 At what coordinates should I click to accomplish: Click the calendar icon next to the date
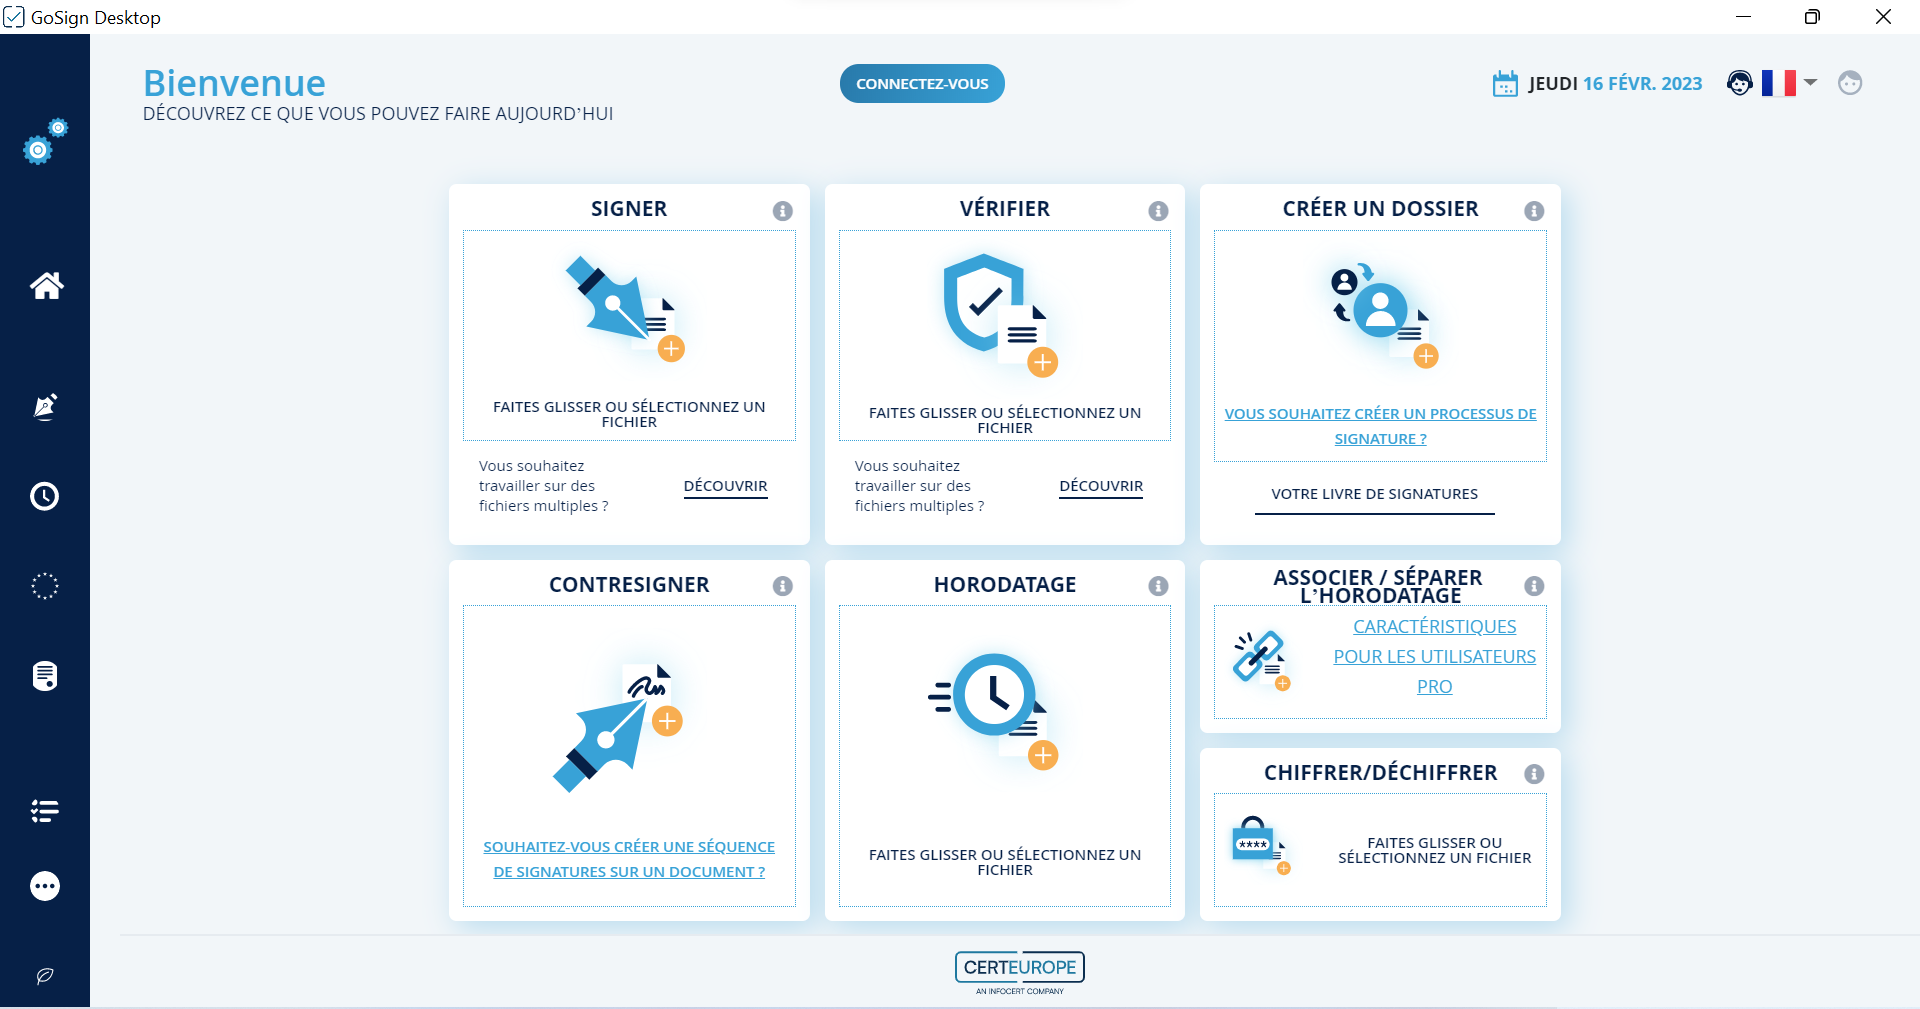point(1505,83)
